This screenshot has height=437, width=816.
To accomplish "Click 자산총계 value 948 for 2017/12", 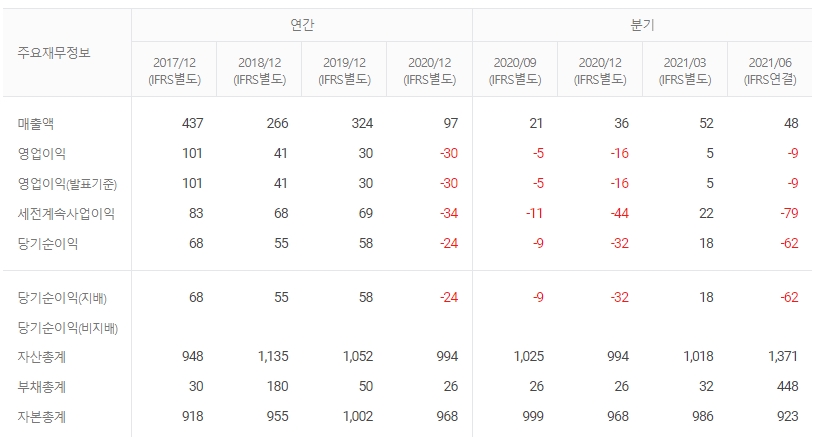I will click(x=193, y=356).
